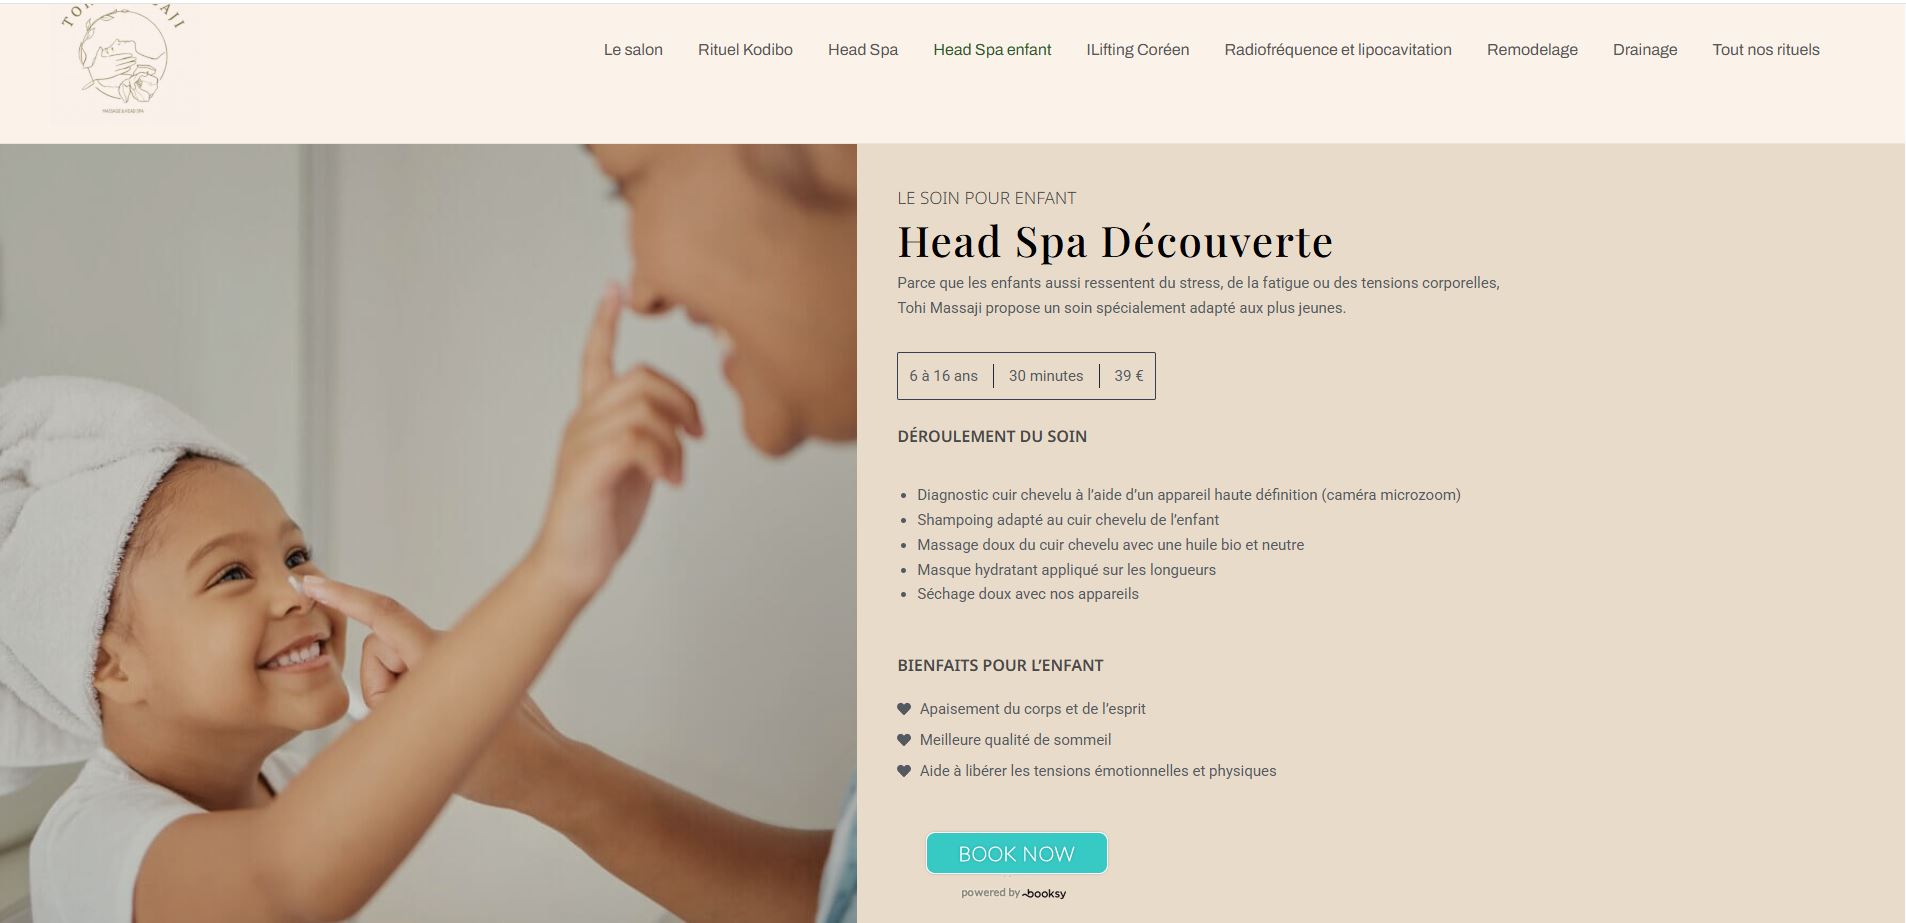Click the child and parent photo

(428, 533)
